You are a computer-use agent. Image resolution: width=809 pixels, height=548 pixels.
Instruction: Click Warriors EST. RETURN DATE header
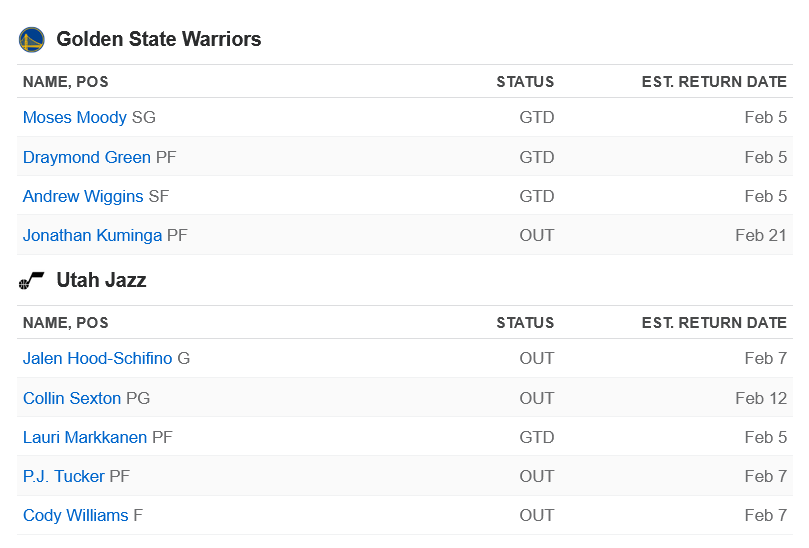tap(714, 82)
